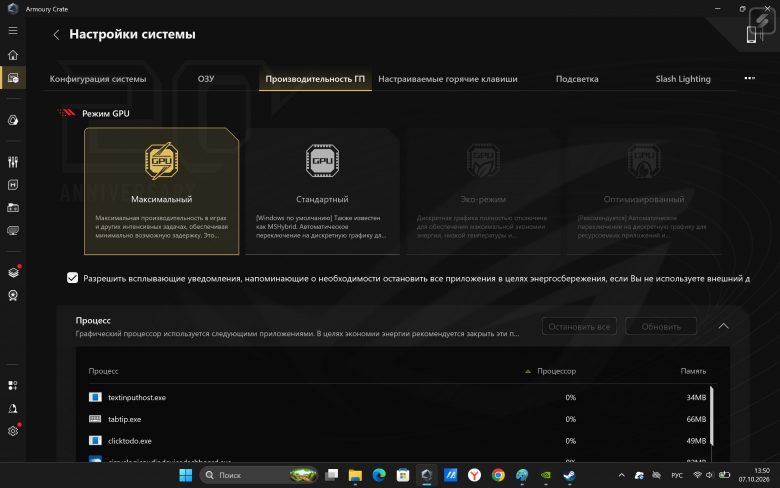This screenshot has height=488, width=780.
Task: Click the Остановить все button
Action: click(579, 327)
